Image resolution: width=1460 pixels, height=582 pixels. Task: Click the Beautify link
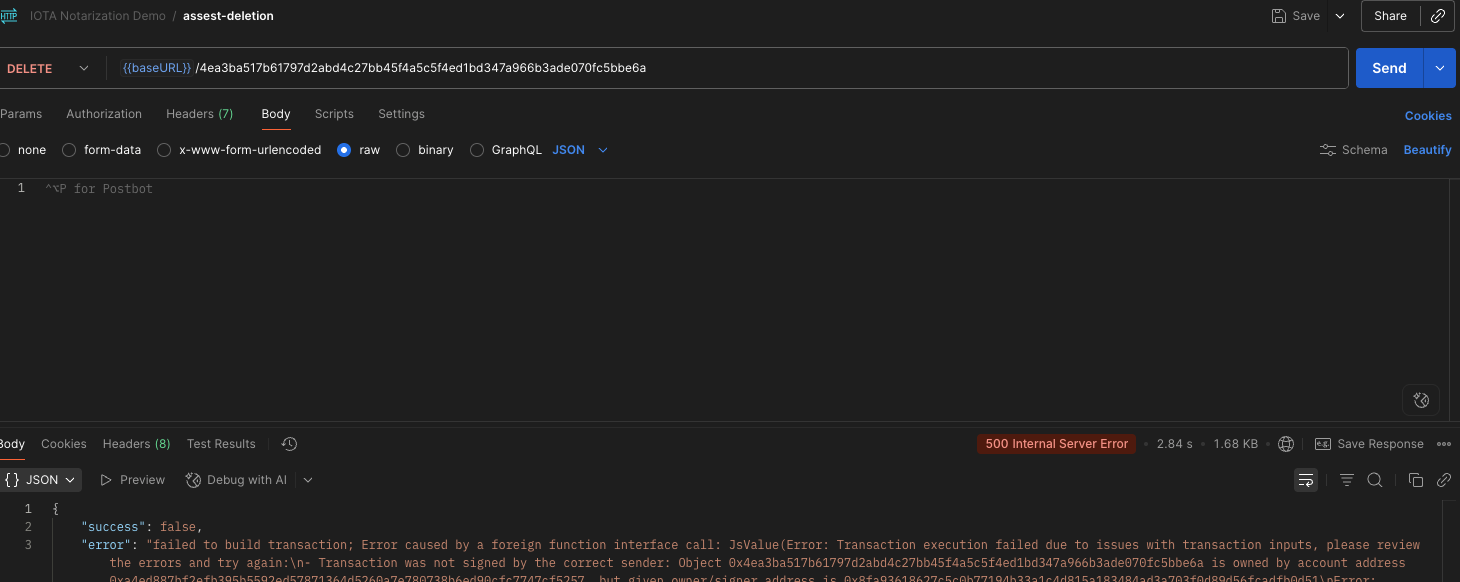(x=1427, y=150)
